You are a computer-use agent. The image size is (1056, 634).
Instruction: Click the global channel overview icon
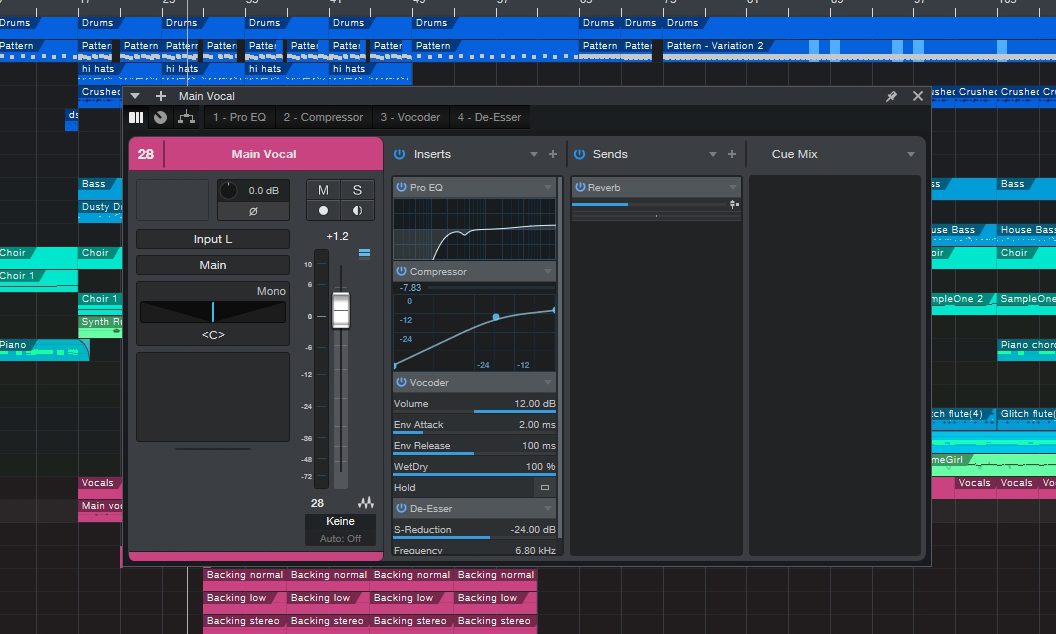[x=162, y=117]
